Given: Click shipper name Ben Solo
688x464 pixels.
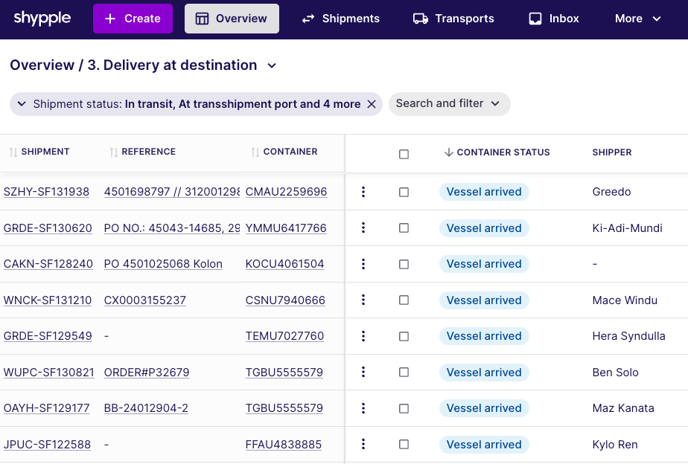Looking at the screenshot, I should tap(615, 372).
